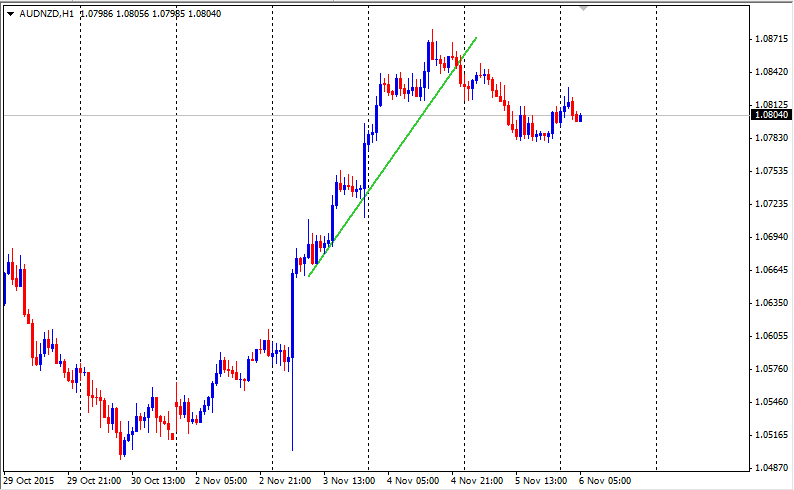Click the chart shift marker triangle at top
This screenshot has width=794, height=490.
[583, 9]
